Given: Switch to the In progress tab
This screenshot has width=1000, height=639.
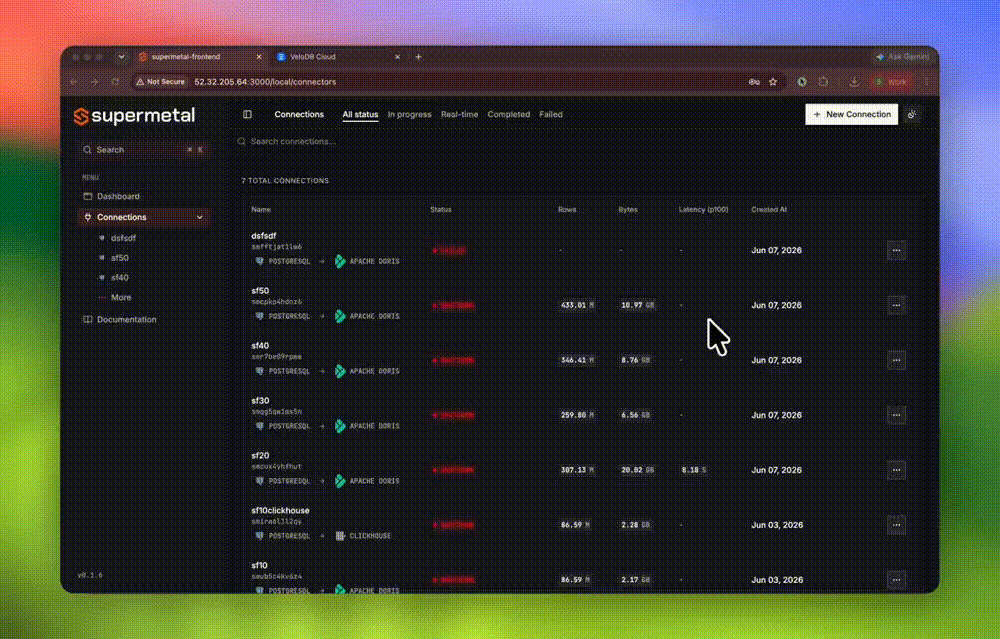Looking at the screenshot, I should (x=409, y=115).
